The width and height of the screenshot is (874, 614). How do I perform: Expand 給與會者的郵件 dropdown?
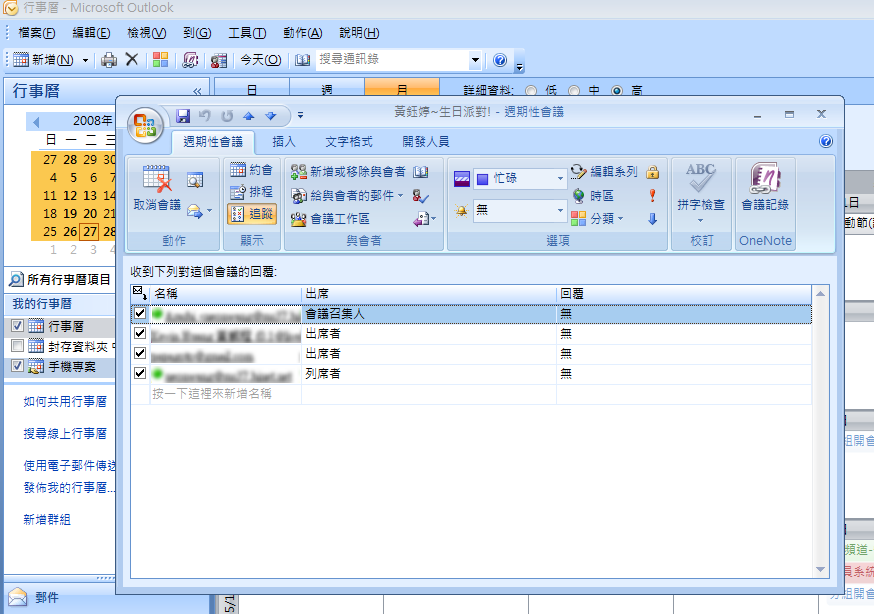[x=400, y=196]
